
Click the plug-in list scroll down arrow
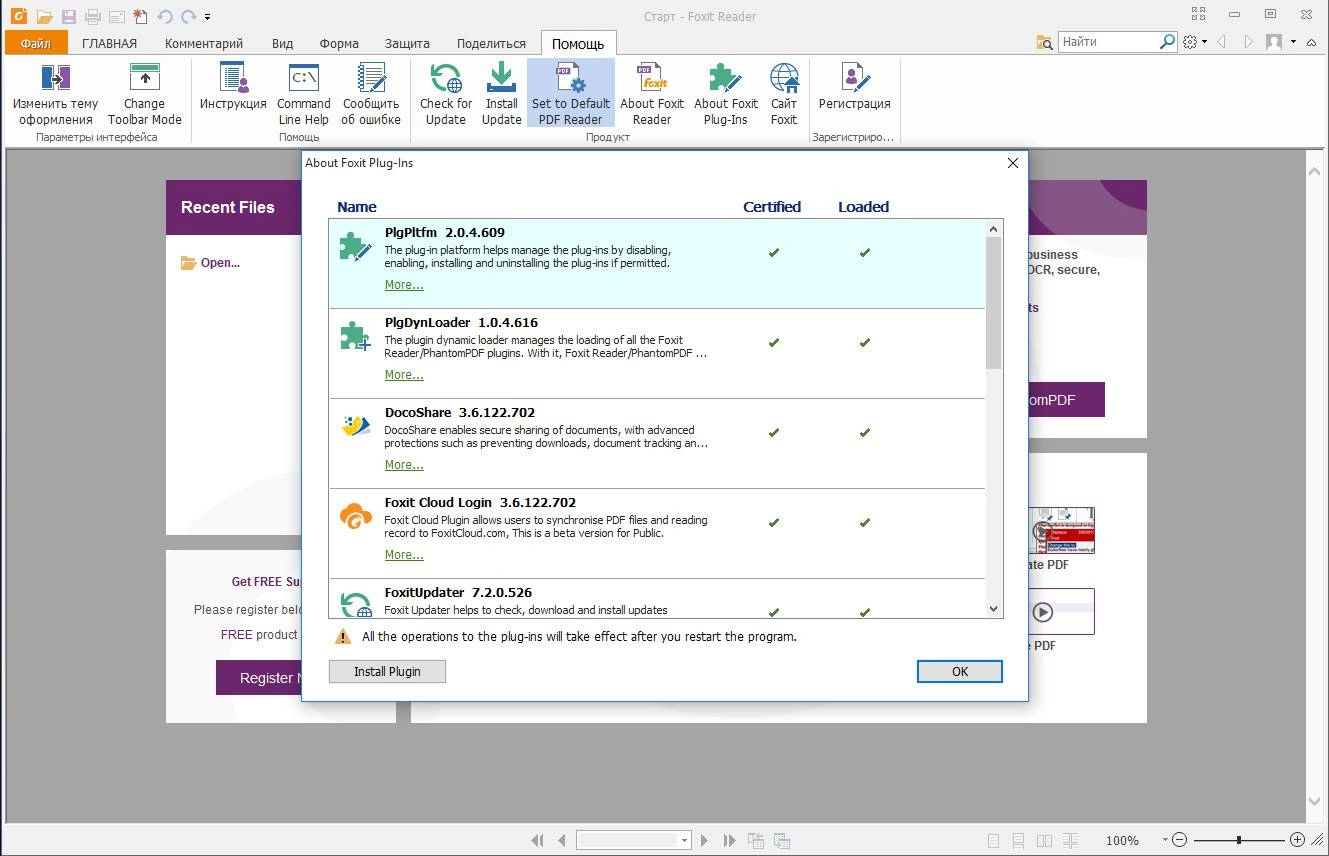tap(993, 608)
